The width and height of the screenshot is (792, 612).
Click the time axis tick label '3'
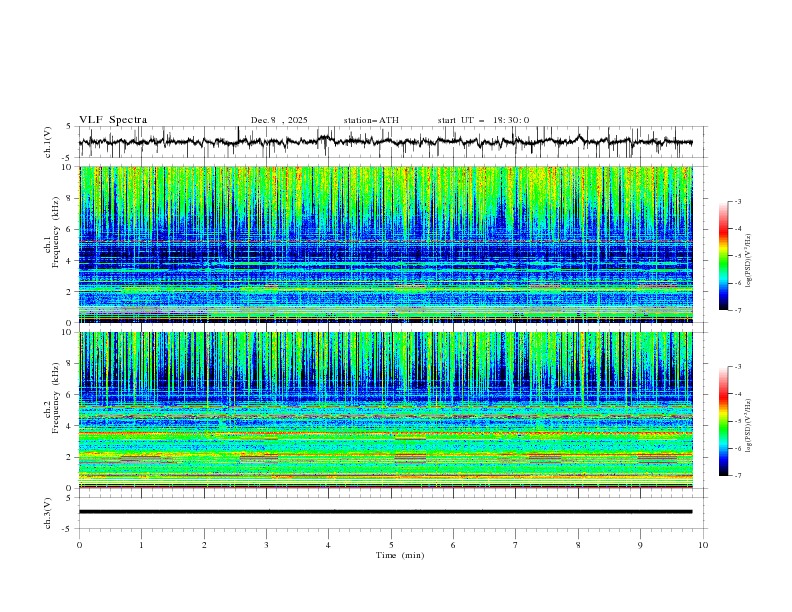pos(266,545)
